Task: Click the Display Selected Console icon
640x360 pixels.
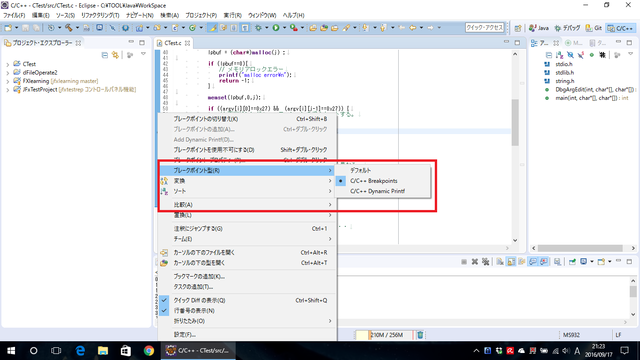Action: tap(584, 262)
